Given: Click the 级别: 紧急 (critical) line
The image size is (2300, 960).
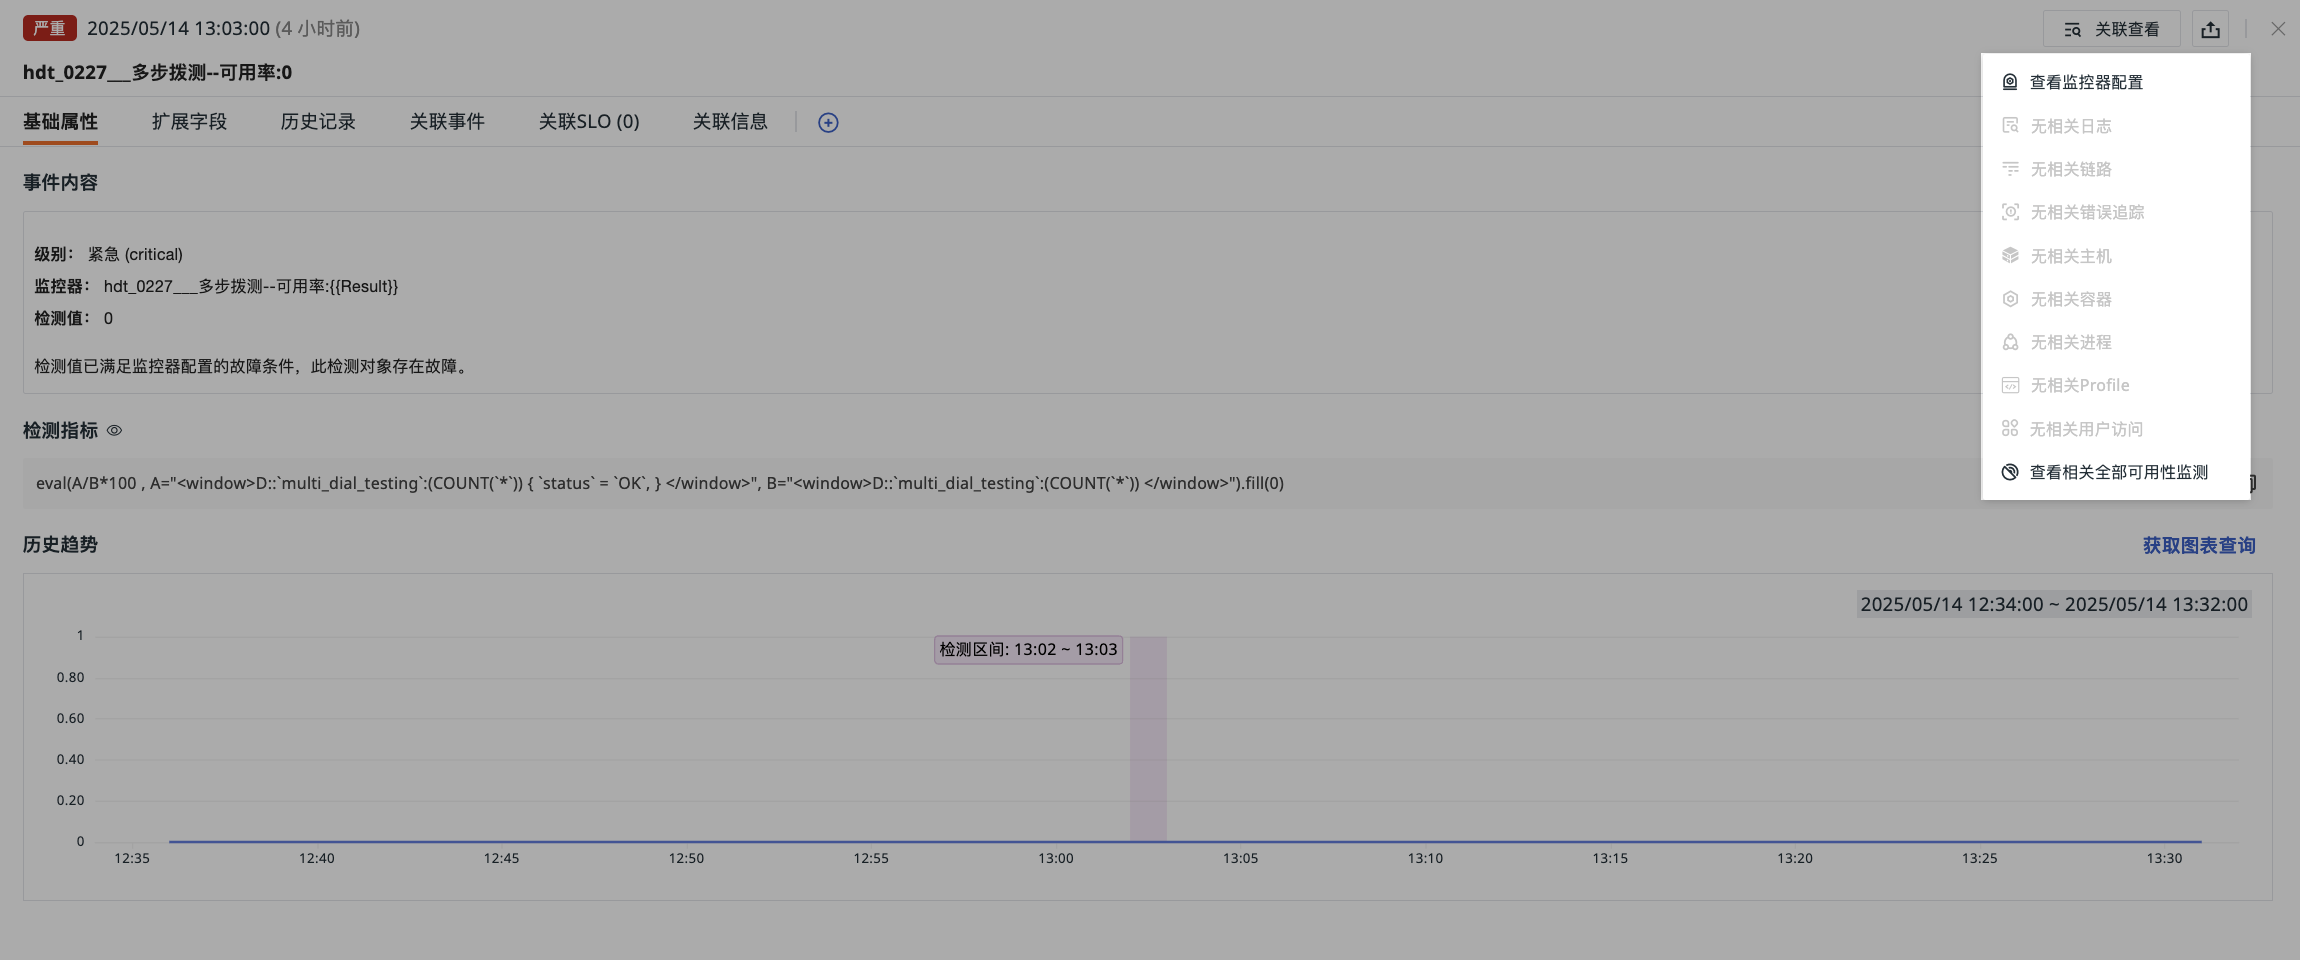Looking at the screenshot, I should pos(109,254).
